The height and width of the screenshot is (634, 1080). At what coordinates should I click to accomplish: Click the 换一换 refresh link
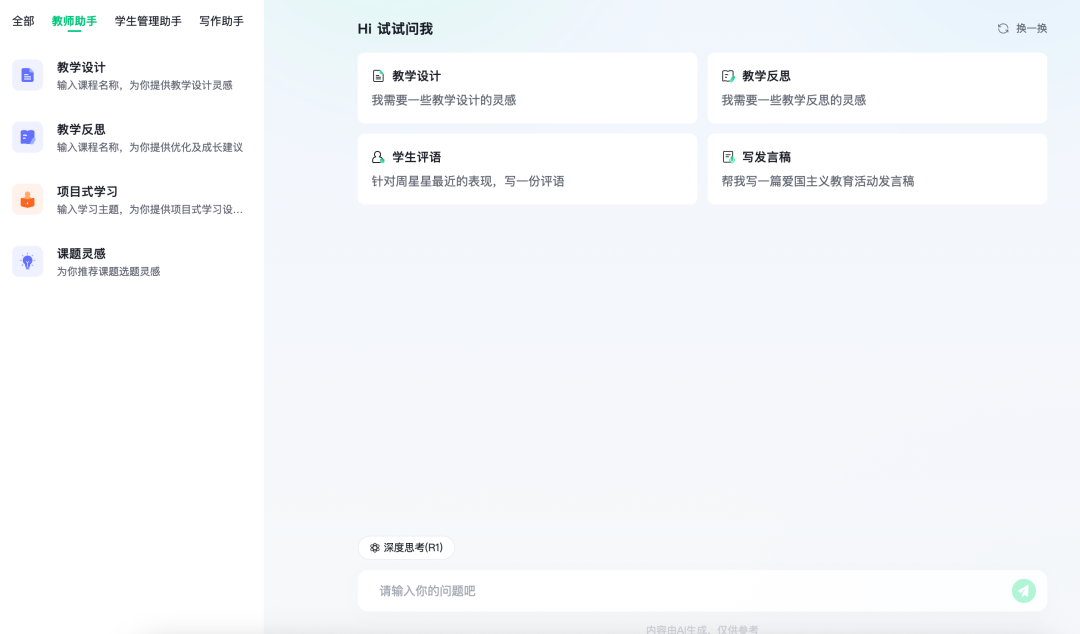point(1022,28)
